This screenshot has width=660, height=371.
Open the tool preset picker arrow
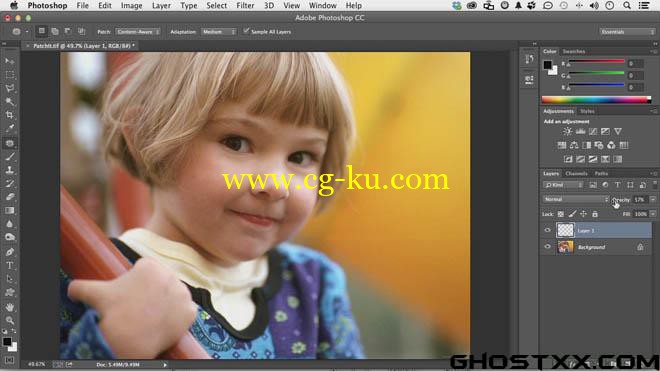[x=27, y=32]
